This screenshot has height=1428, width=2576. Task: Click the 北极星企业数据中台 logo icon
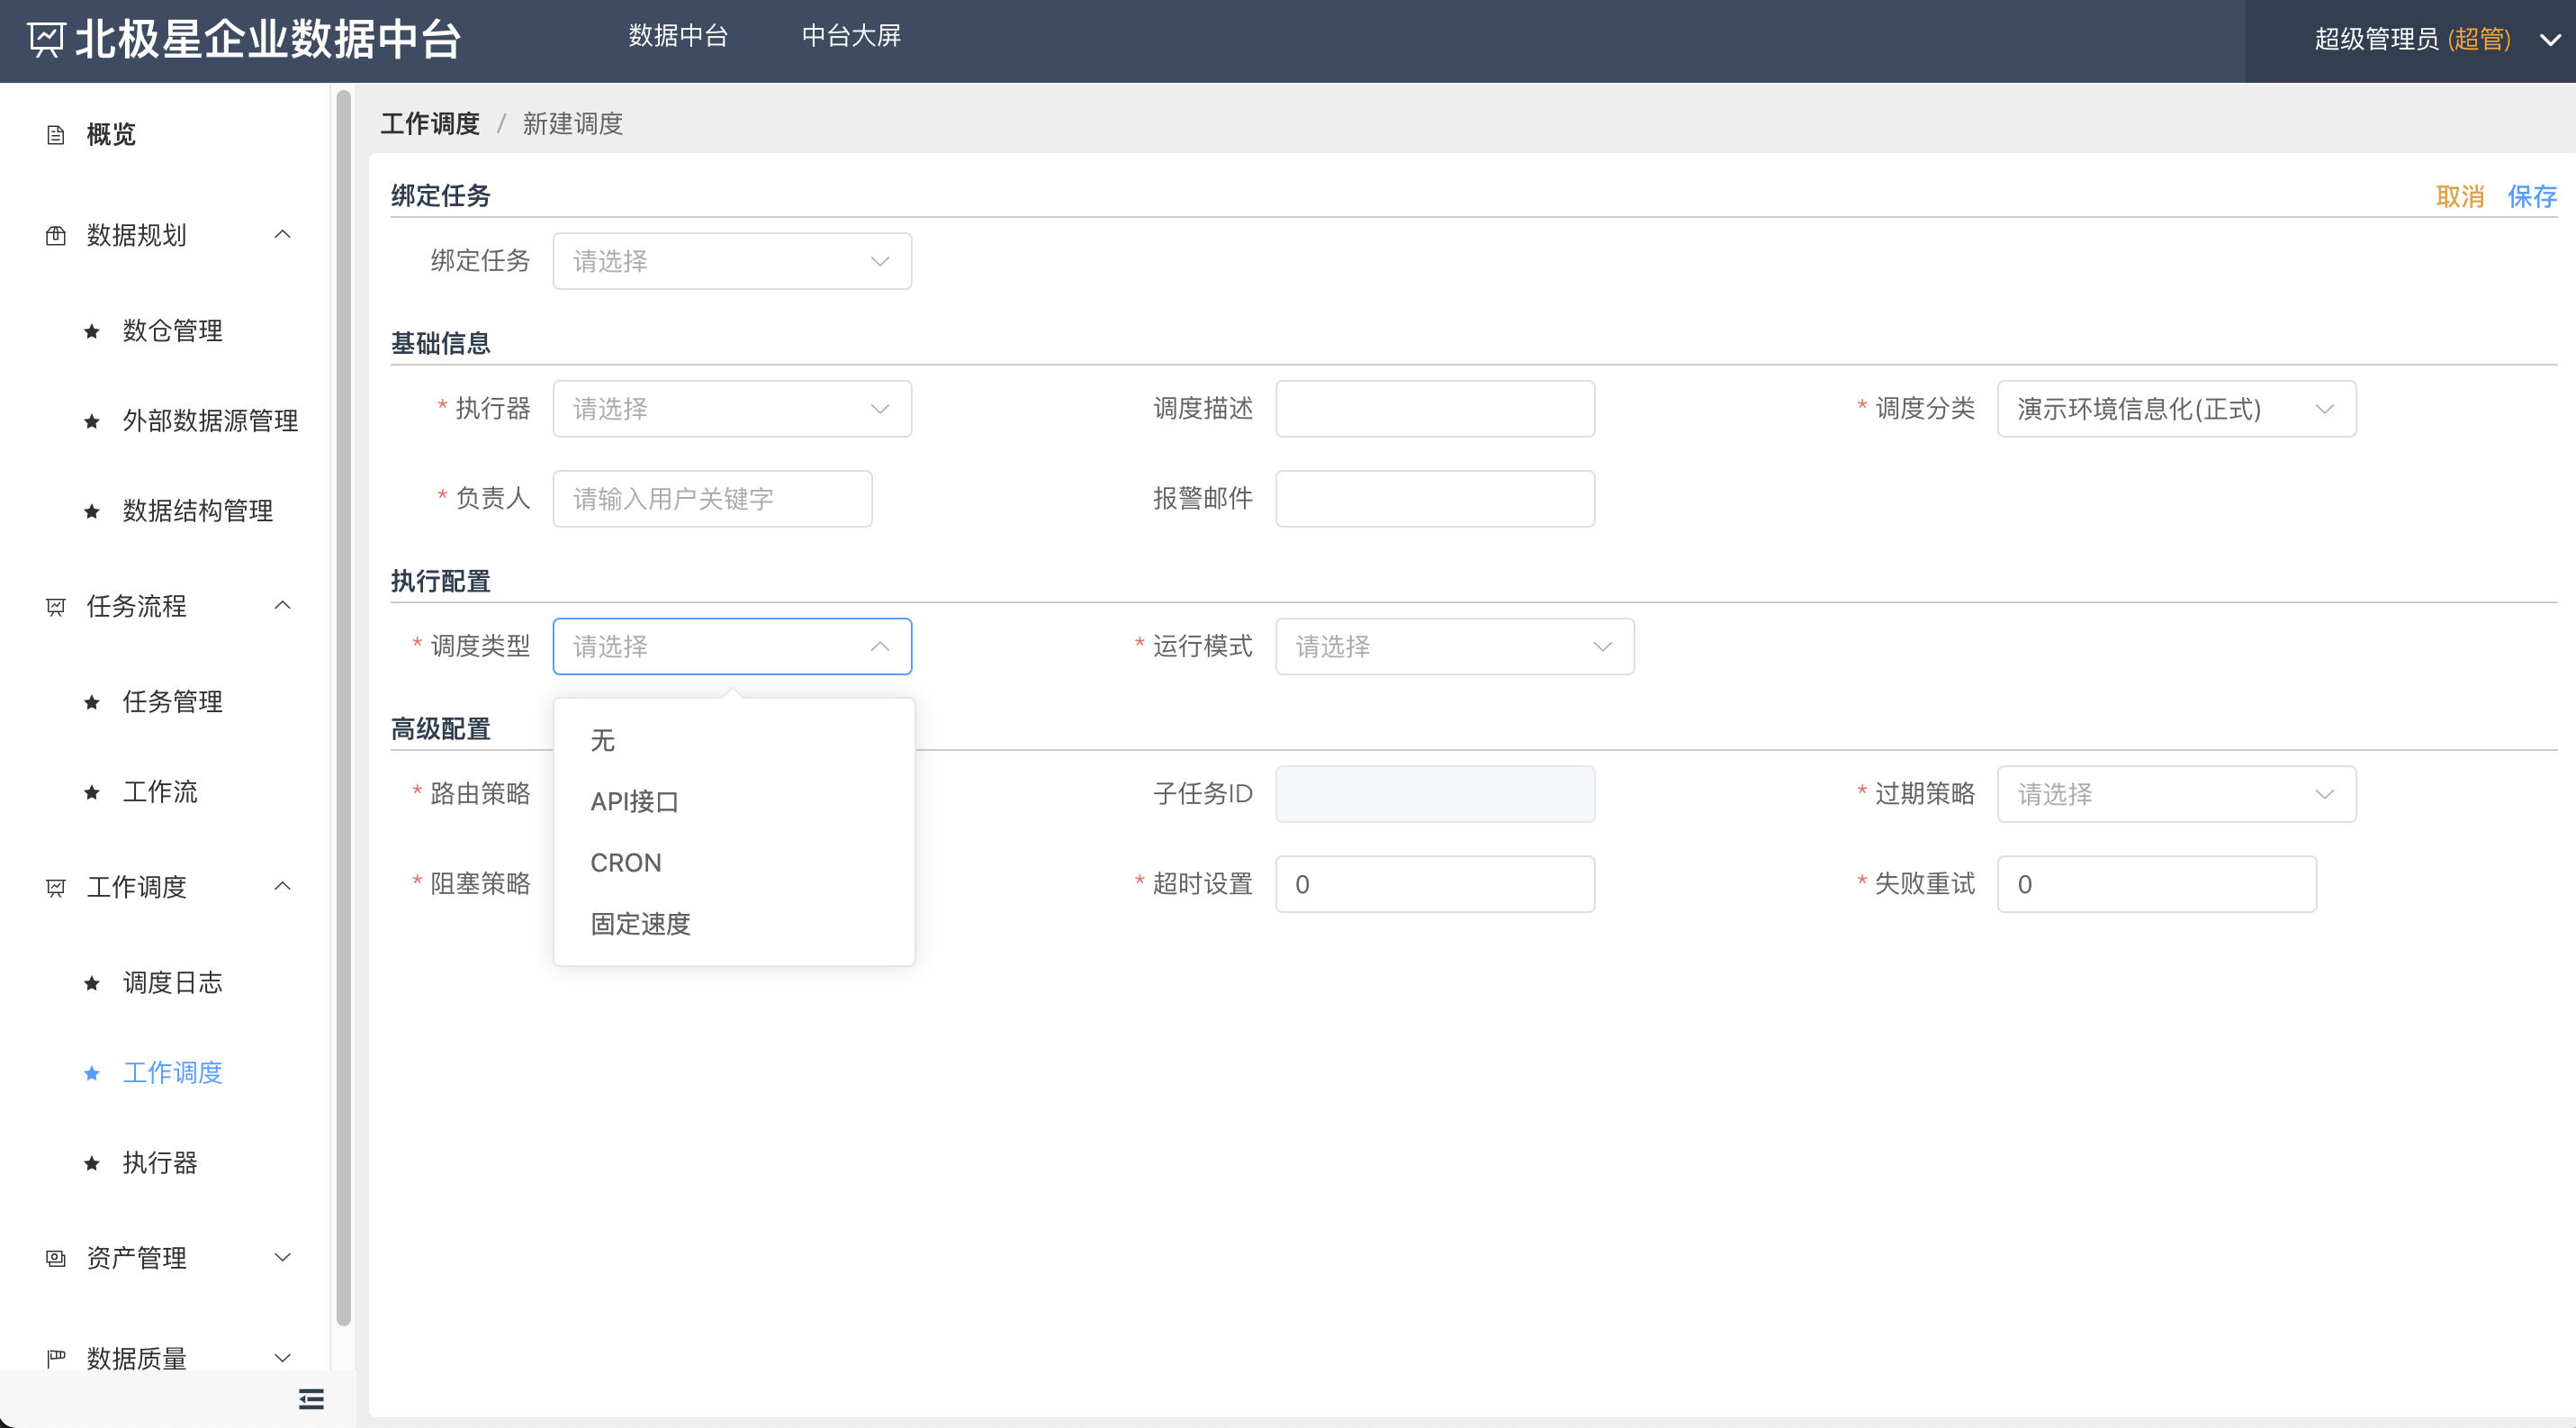(x=46, y=40)
